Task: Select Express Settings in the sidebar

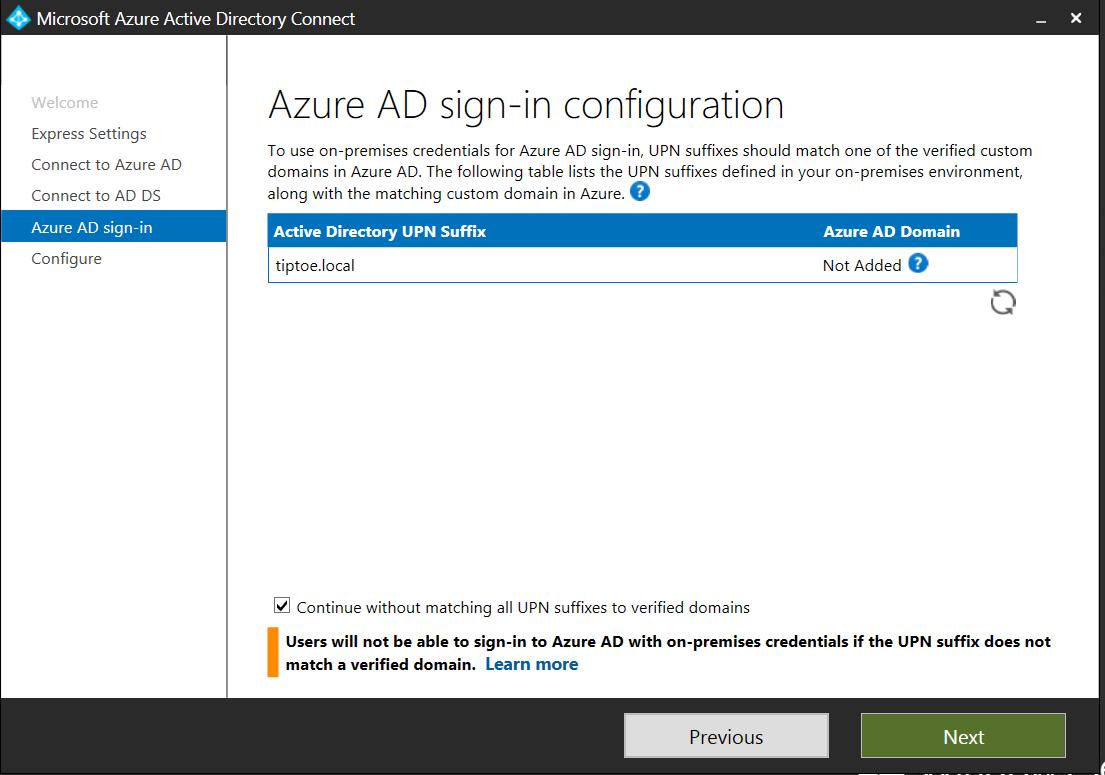Action: click(x=89, y=134)
